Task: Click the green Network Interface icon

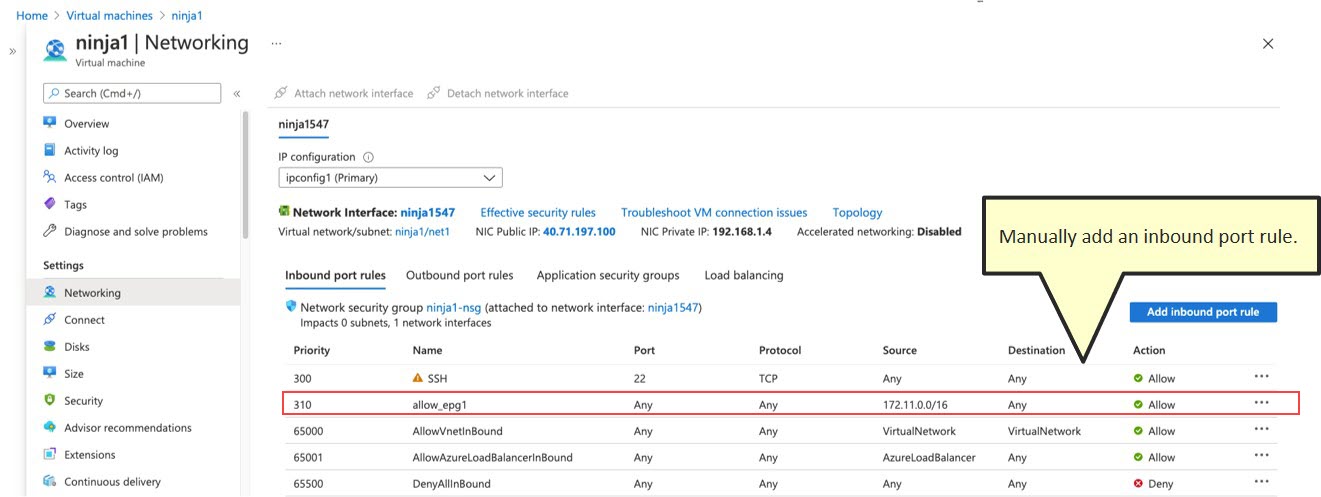Action: (284, 212)
